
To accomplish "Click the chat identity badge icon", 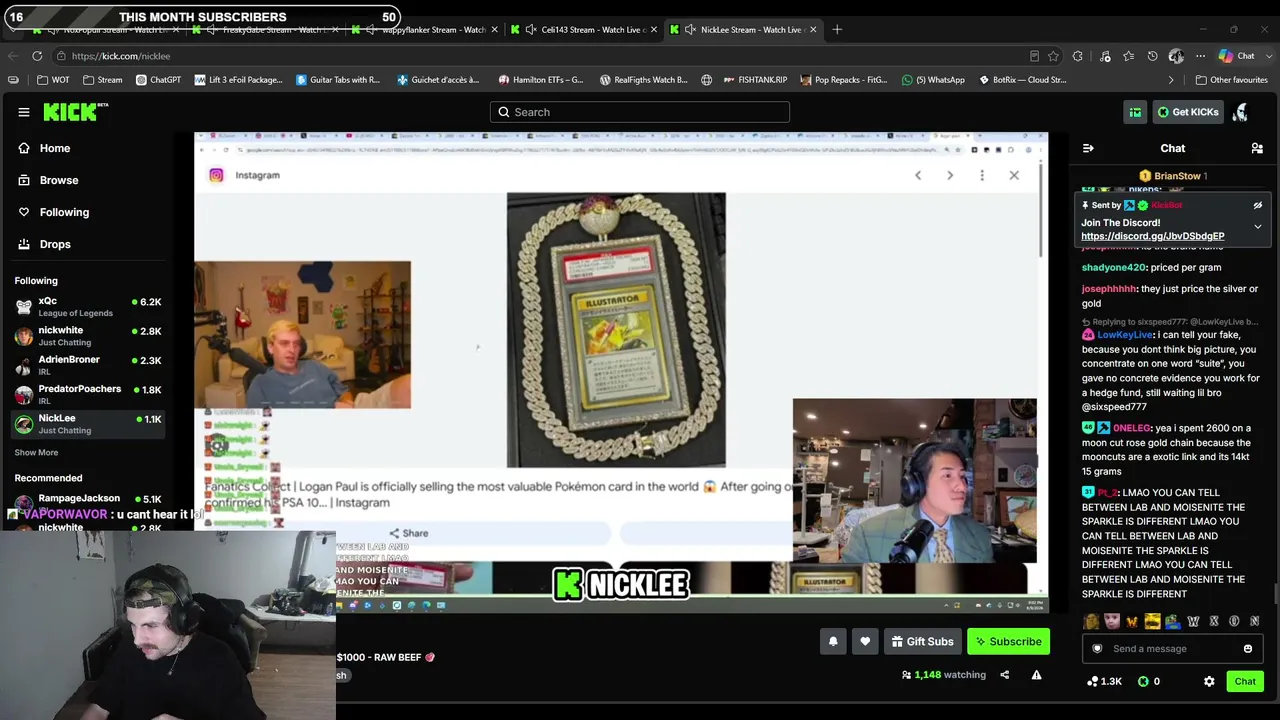I will [1097, 649].
